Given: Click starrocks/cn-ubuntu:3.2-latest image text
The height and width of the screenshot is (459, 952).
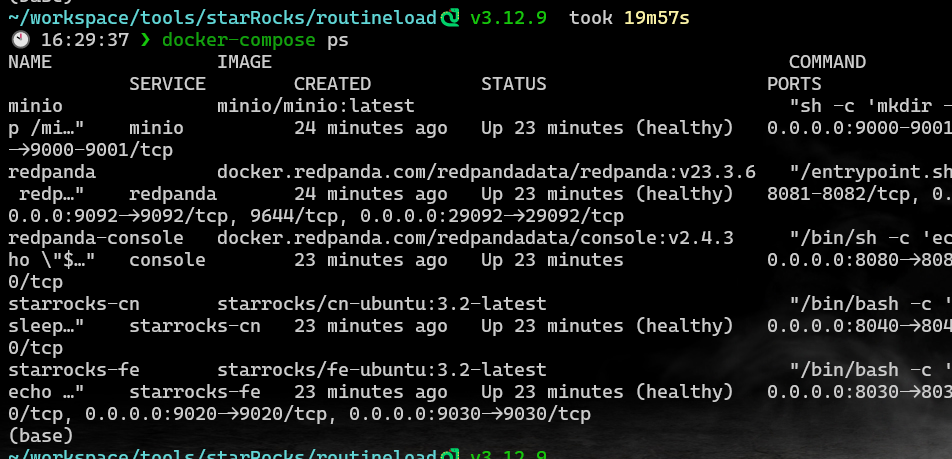Looking at the screenshot, I should tap(382, 304).
